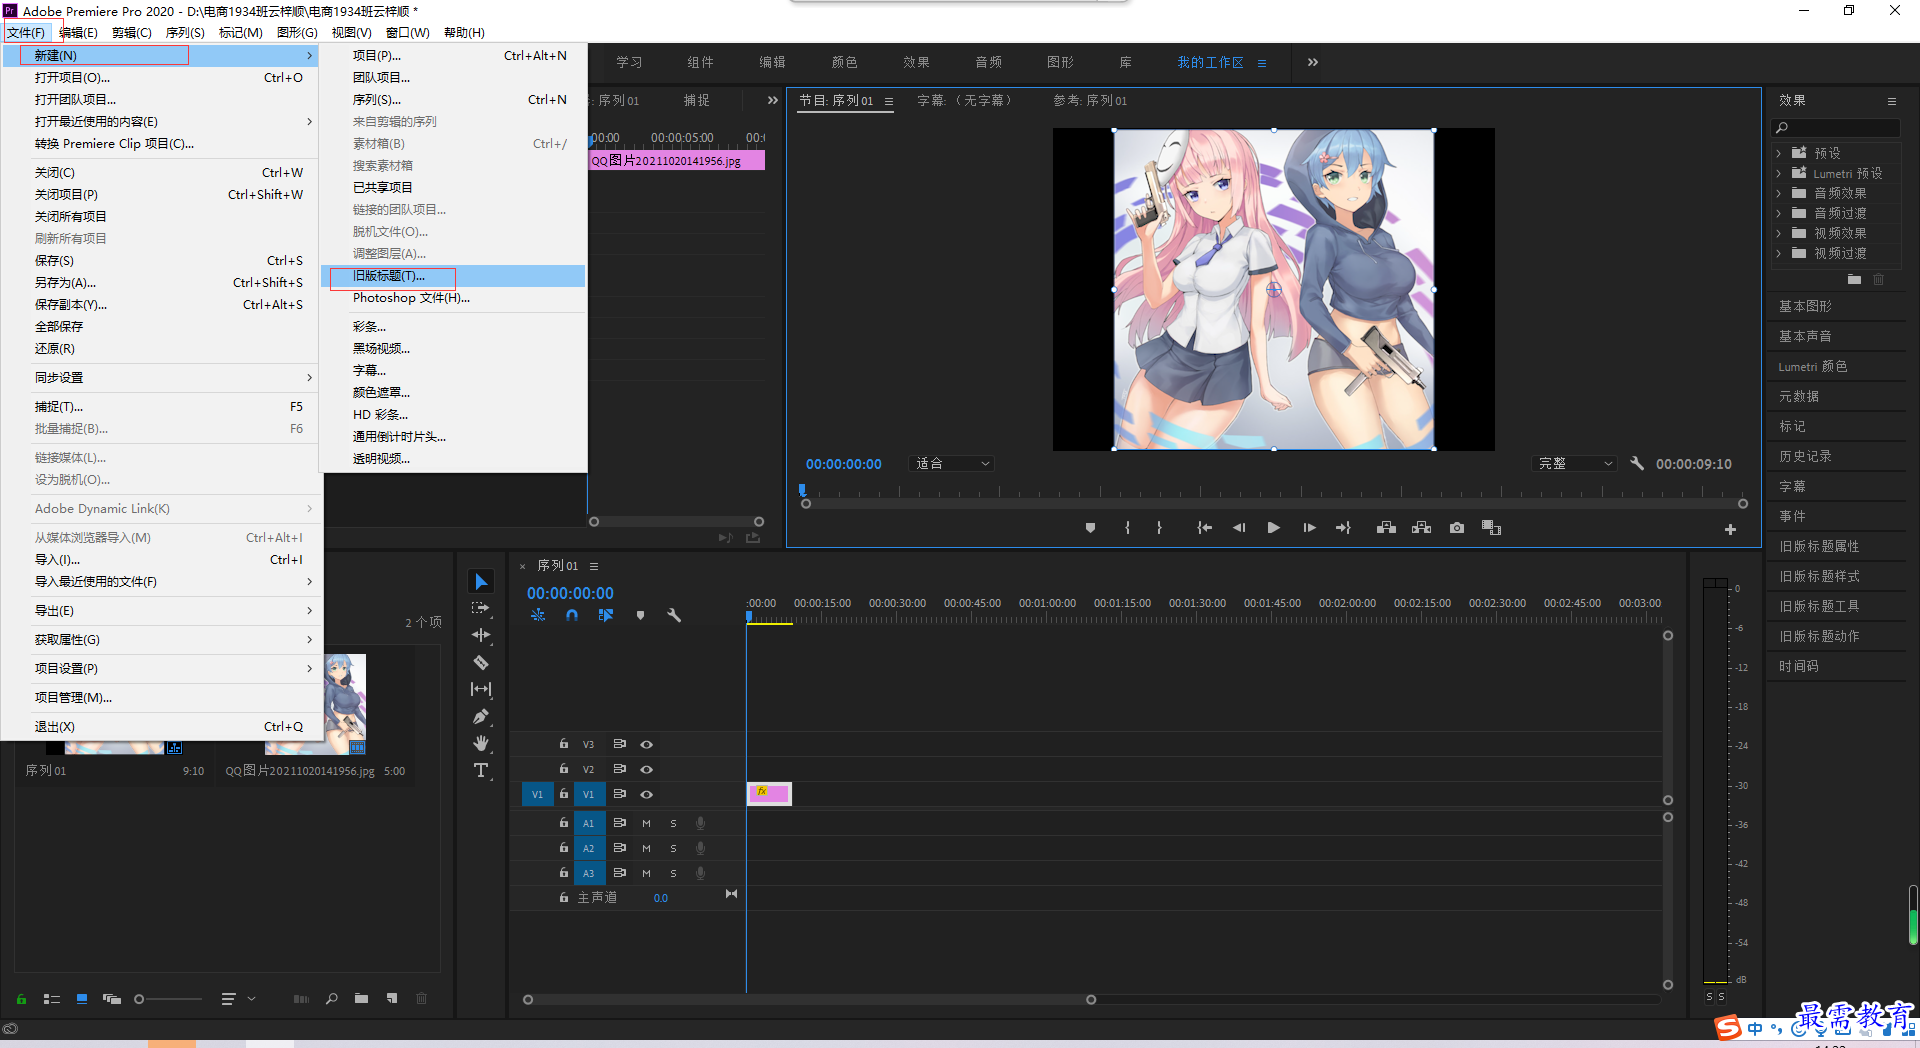
Task: Click the project panel search icon
Action: tap(332, 998)
